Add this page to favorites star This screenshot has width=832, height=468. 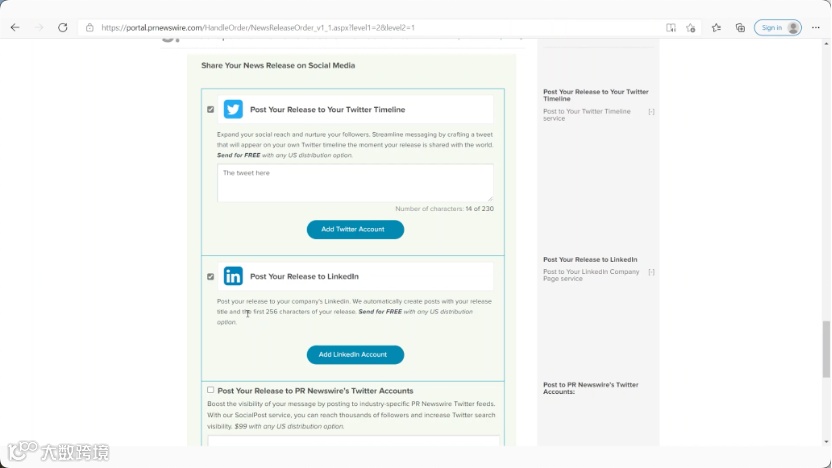click(690, 28)
